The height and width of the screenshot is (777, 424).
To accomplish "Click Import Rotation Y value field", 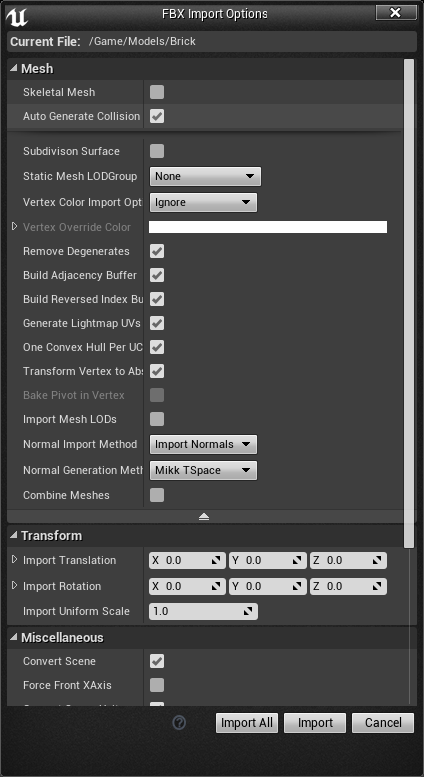I will point(267,586).
